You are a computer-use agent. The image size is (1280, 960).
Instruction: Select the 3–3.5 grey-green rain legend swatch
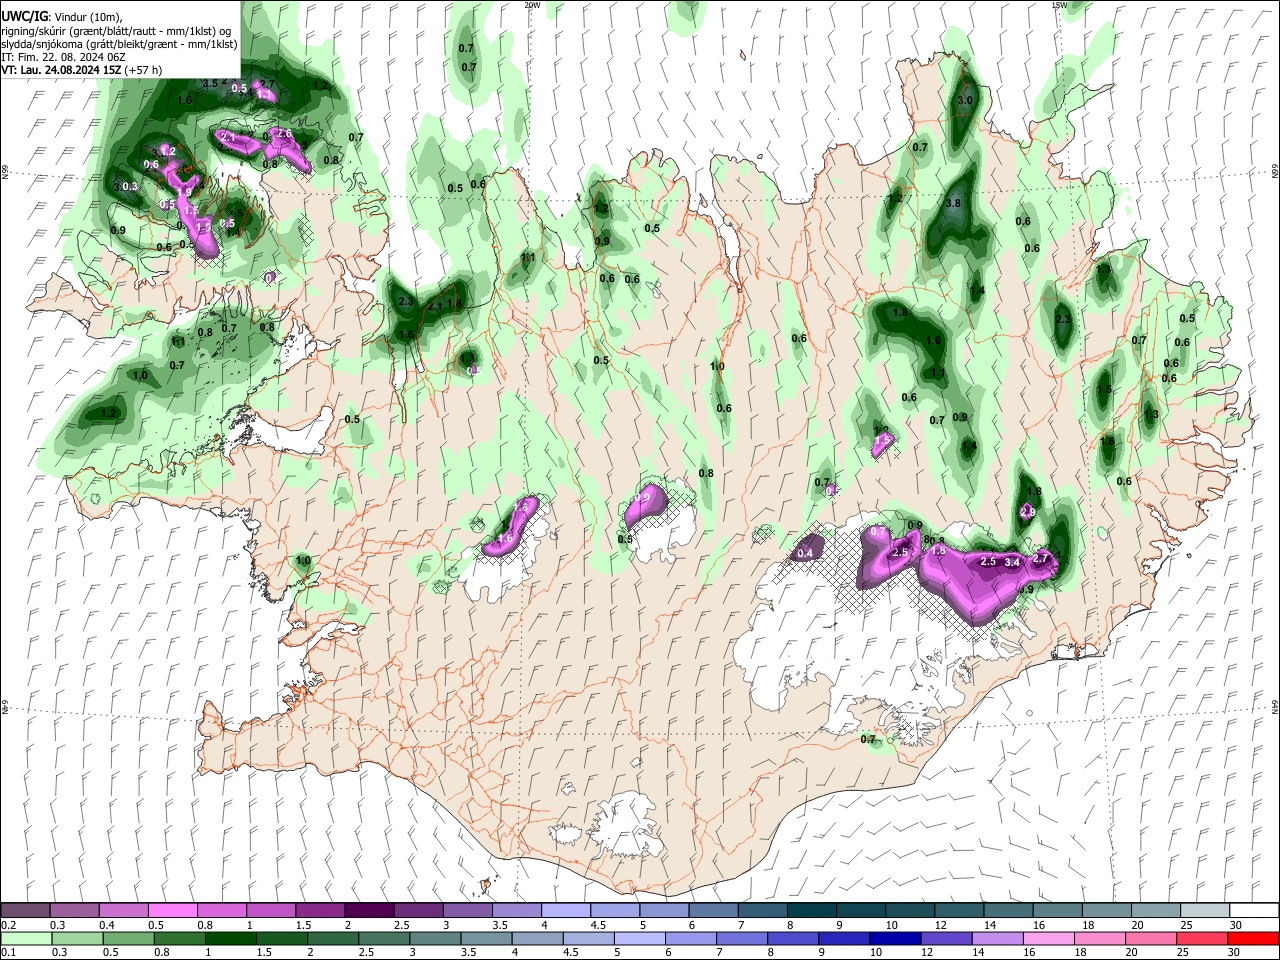[x=436, y=938]
